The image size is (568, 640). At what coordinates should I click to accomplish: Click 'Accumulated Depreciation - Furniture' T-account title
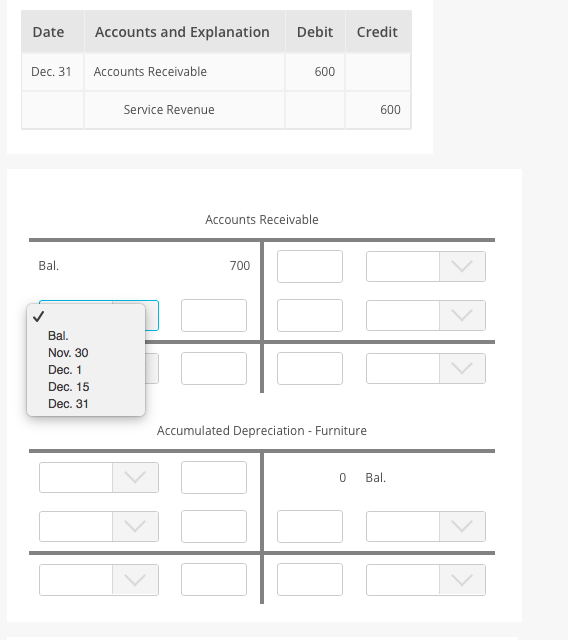coord(262,431)
